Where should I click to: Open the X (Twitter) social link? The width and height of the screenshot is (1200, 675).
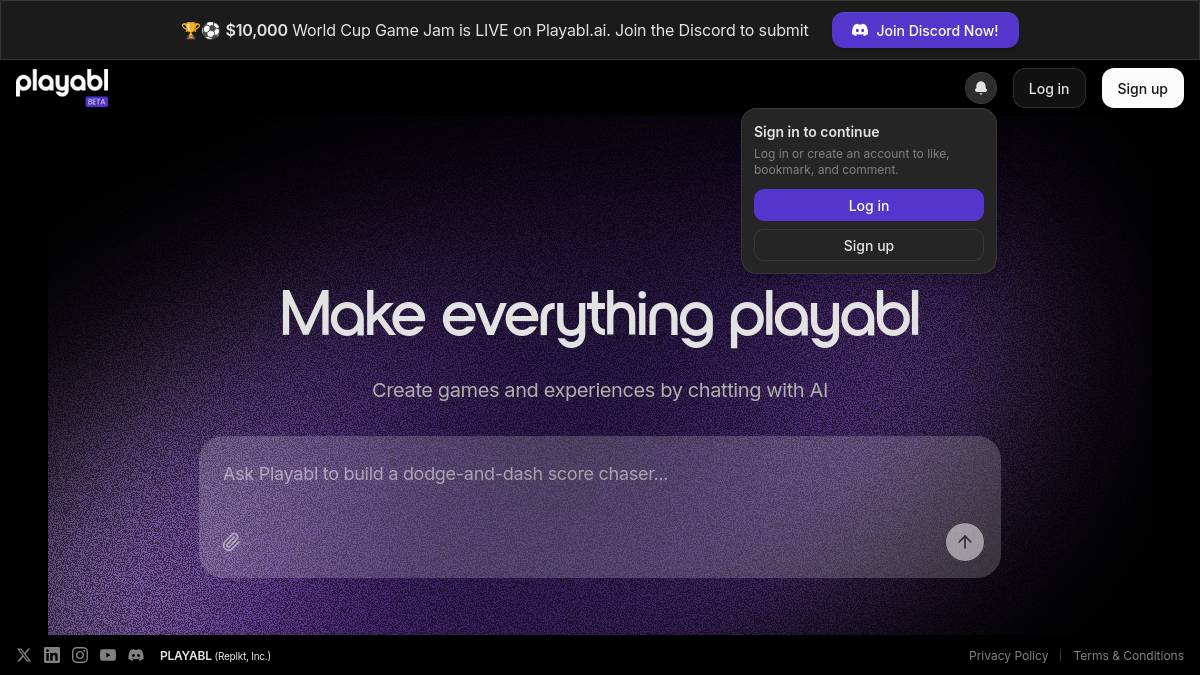coord(24,655)
